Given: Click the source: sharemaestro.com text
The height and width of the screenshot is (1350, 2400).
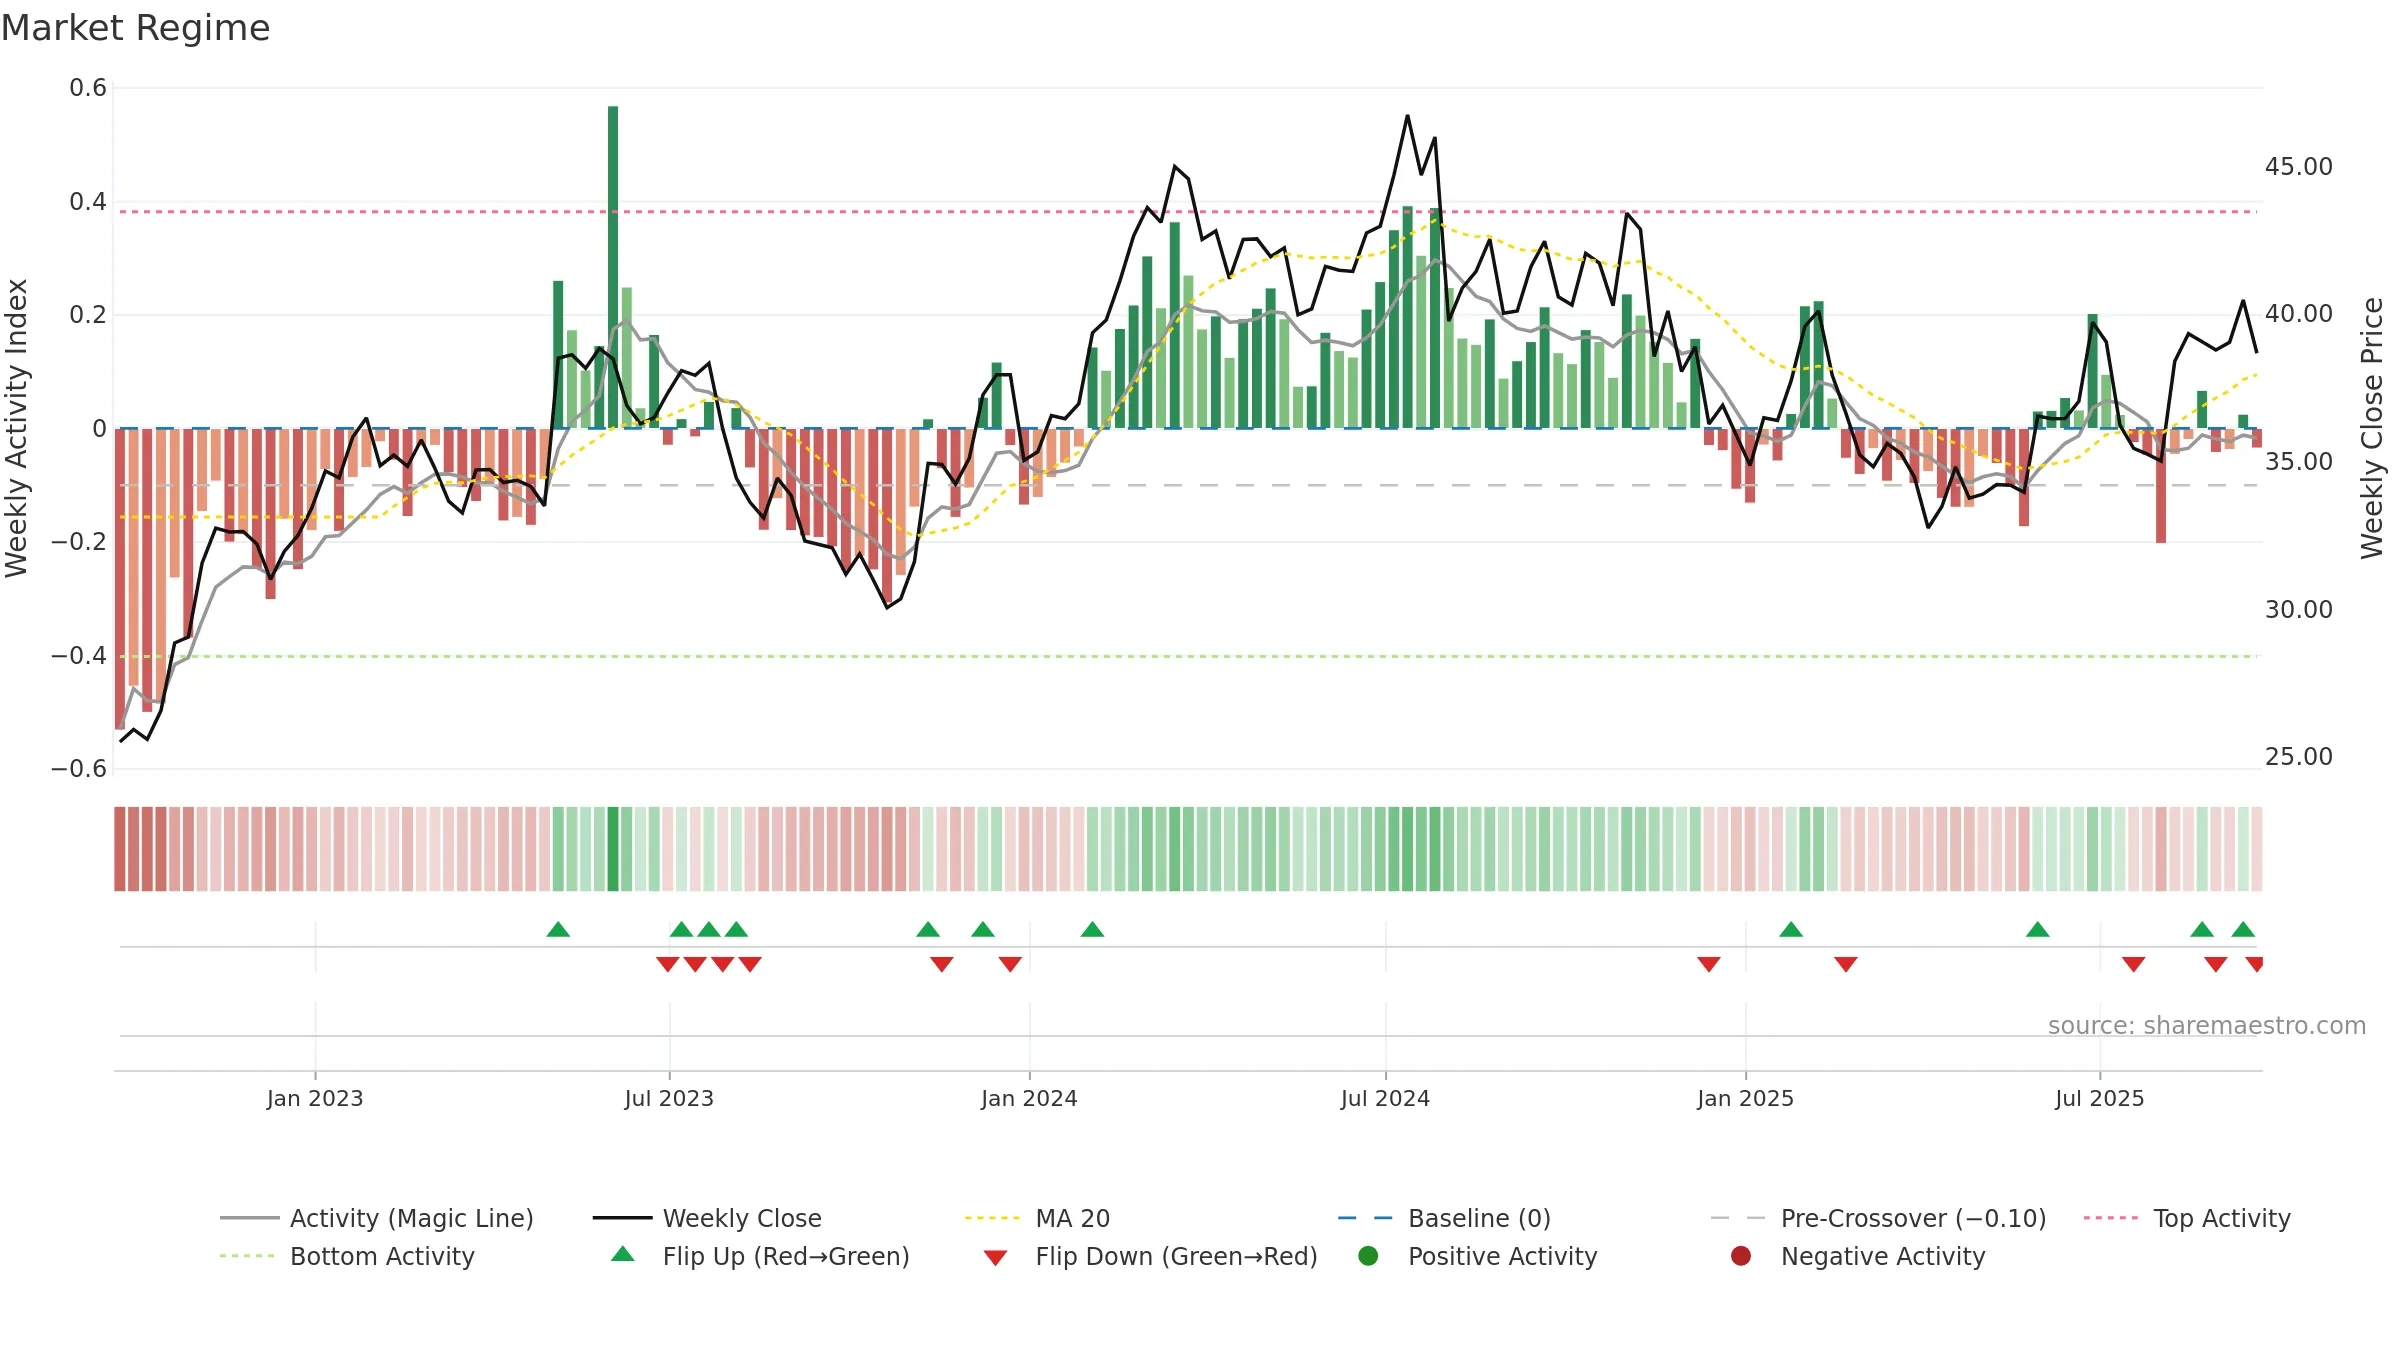Looking at the screenshot, I should click(2207, 1025).
